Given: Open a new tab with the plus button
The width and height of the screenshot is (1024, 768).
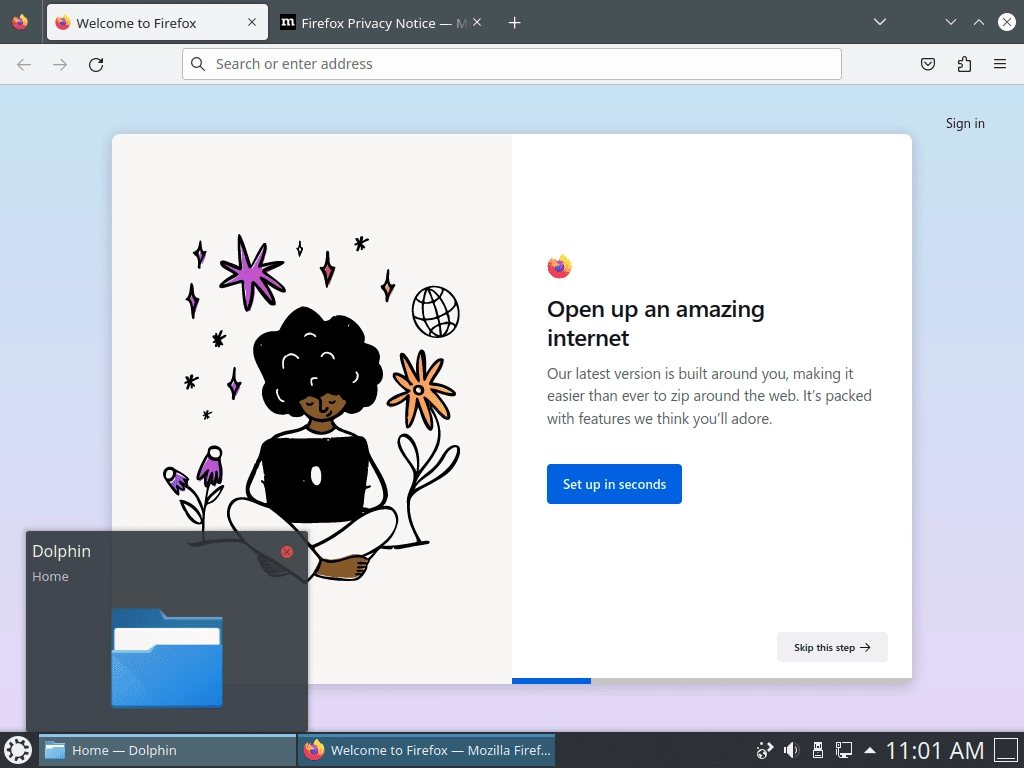Looking at the screenshot, I should click(515, 23).
